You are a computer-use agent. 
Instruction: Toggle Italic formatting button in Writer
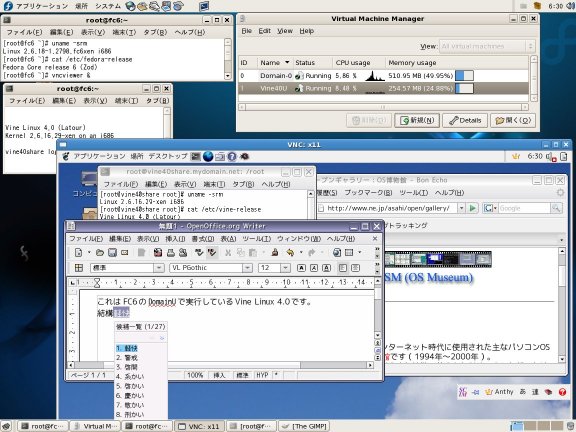click(x=314, y=268)
